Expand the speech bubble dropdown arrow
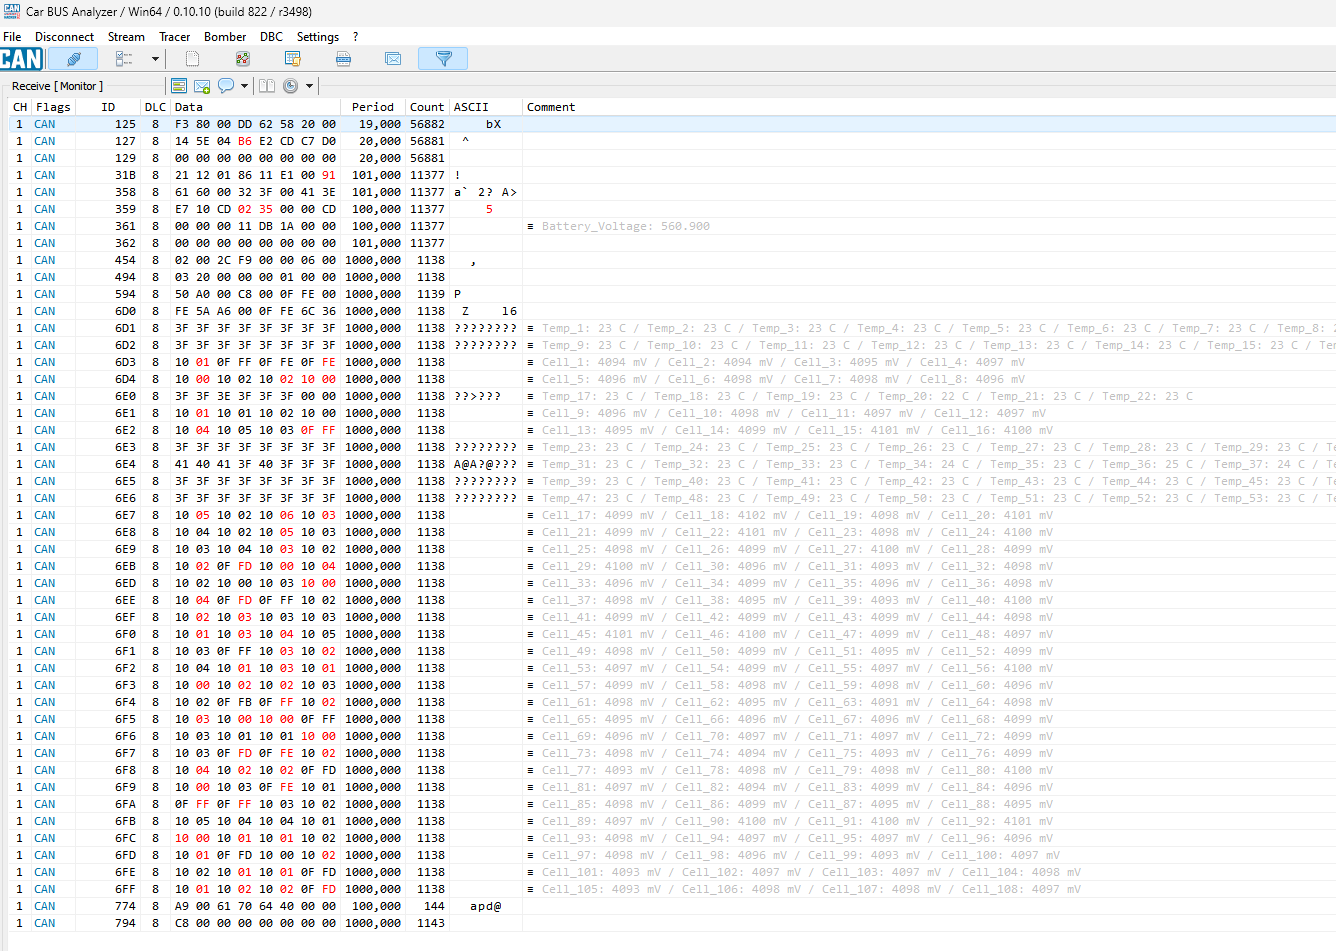This screenshot has width=1336, height=951. (x=244, y=86)
